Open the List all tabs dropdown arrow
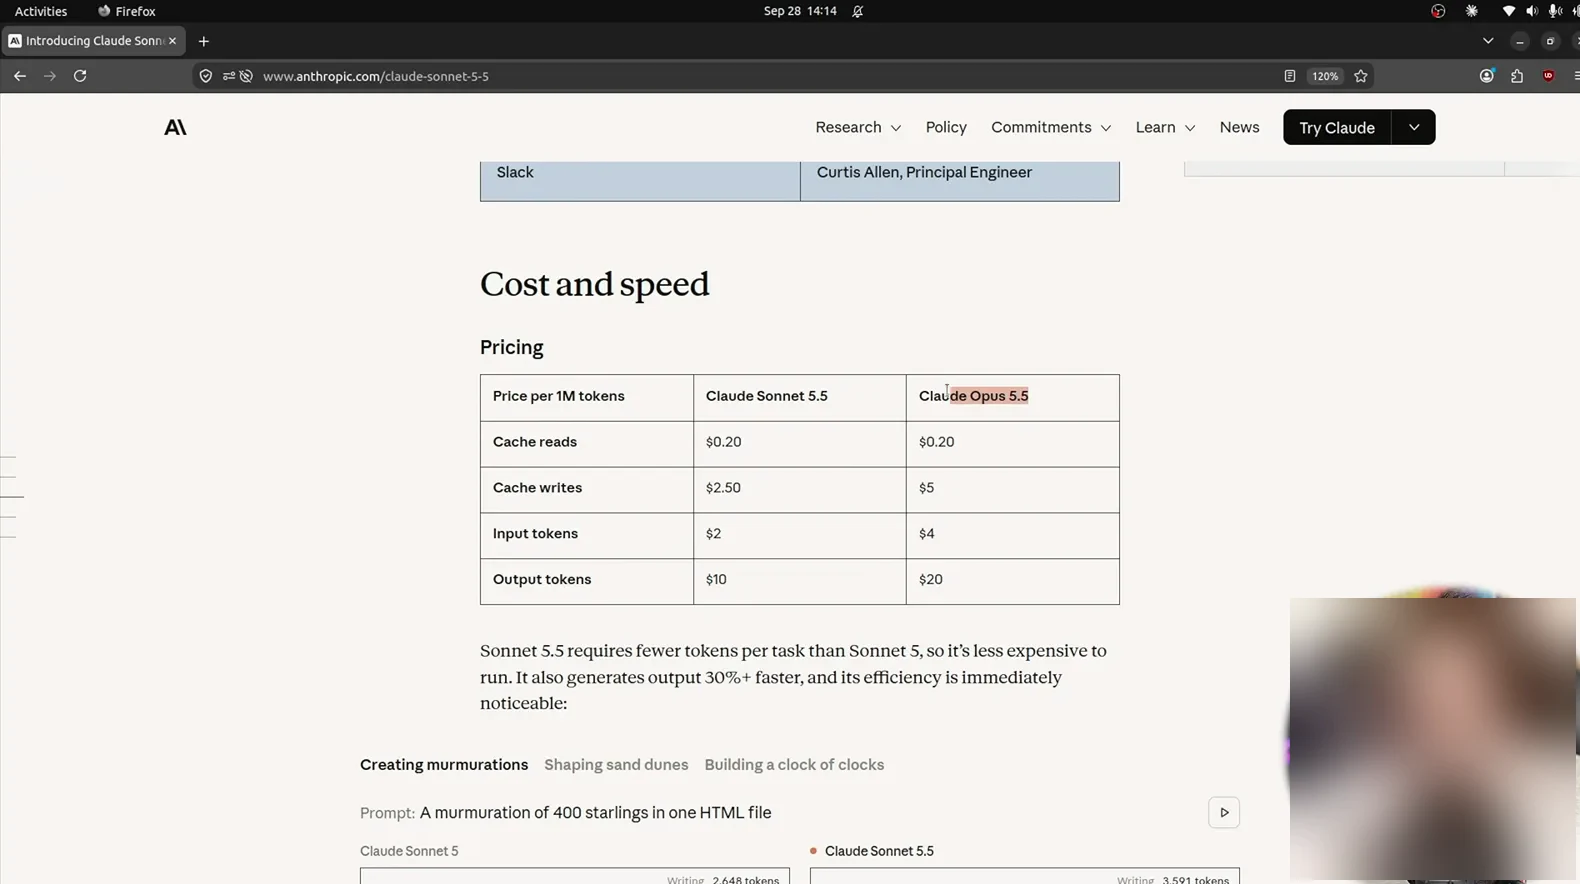 [1488, 41]
